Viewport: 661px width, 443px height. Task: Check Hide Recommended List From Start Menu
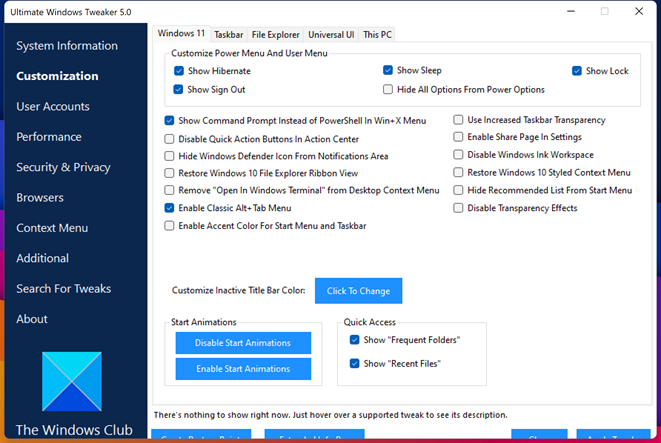pyautogui.click(x=458, y=190)
